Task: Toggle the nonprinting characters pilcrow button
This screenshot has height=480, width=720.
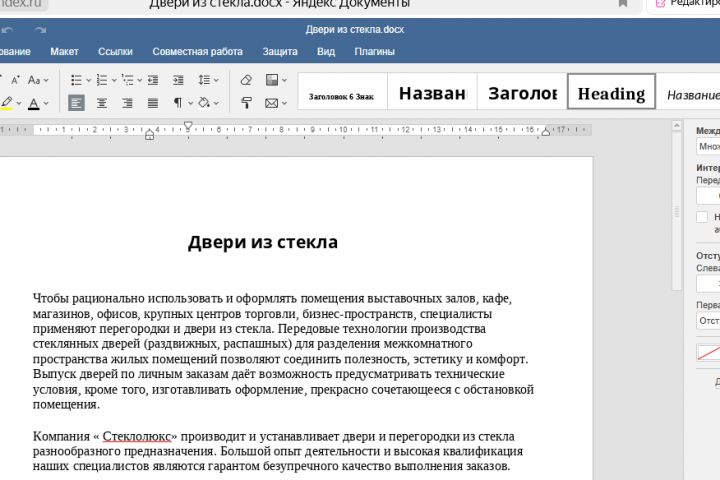Action: (177, 103)
